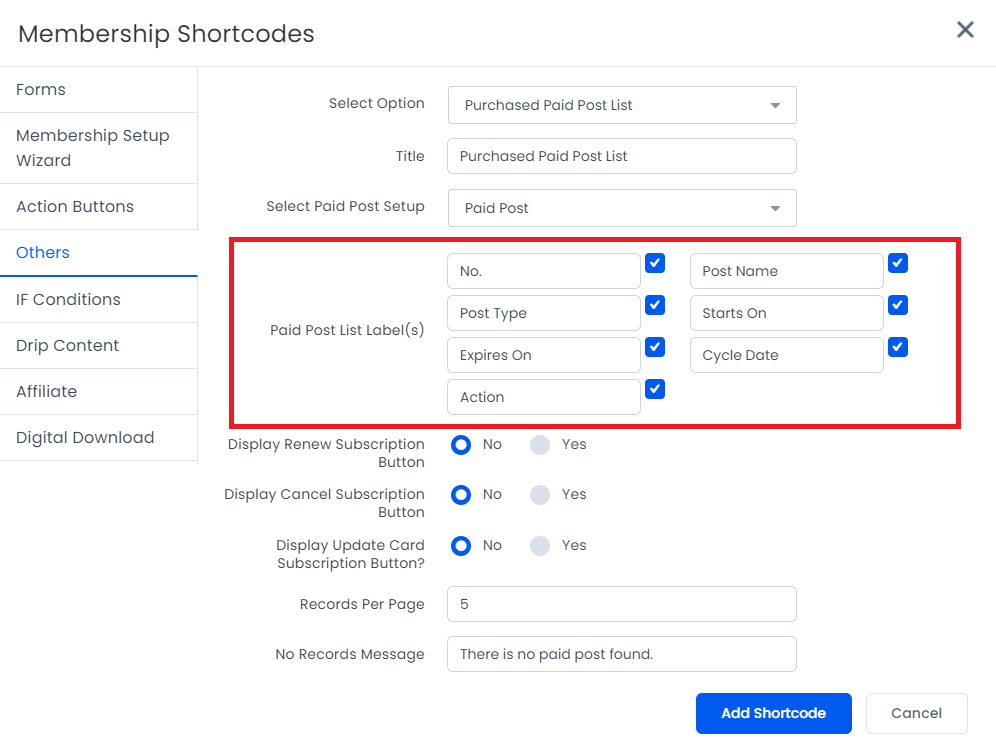Image resolution: width=996 pixels, height=745 pixels.
Task: Open the Drip Content tab
Action: (98, 346)
